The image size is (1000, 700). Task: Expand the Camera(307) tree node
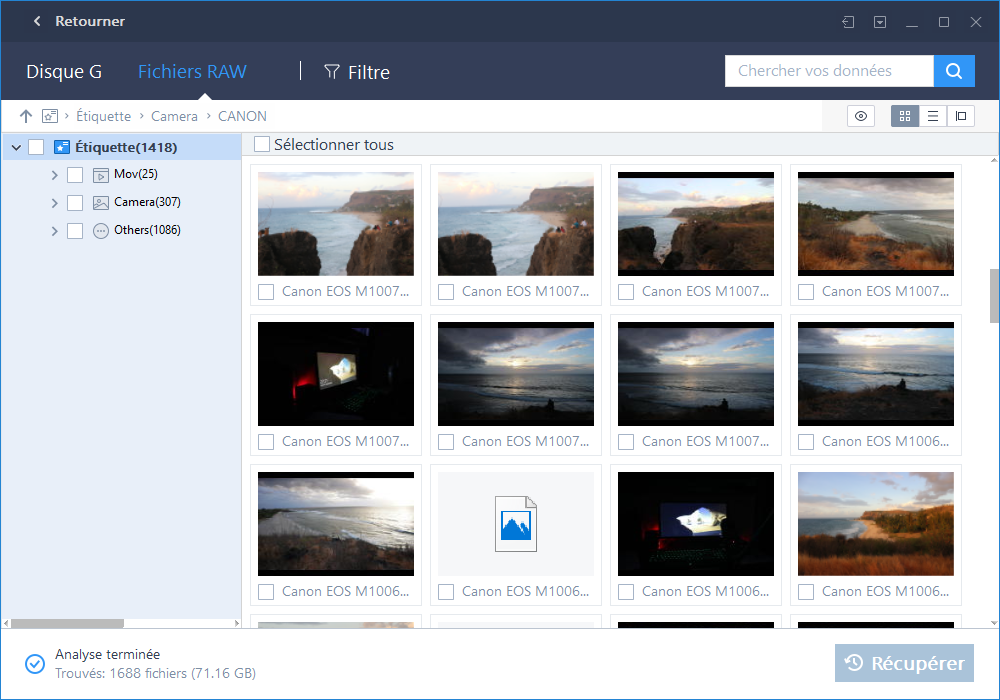point(54,203)
